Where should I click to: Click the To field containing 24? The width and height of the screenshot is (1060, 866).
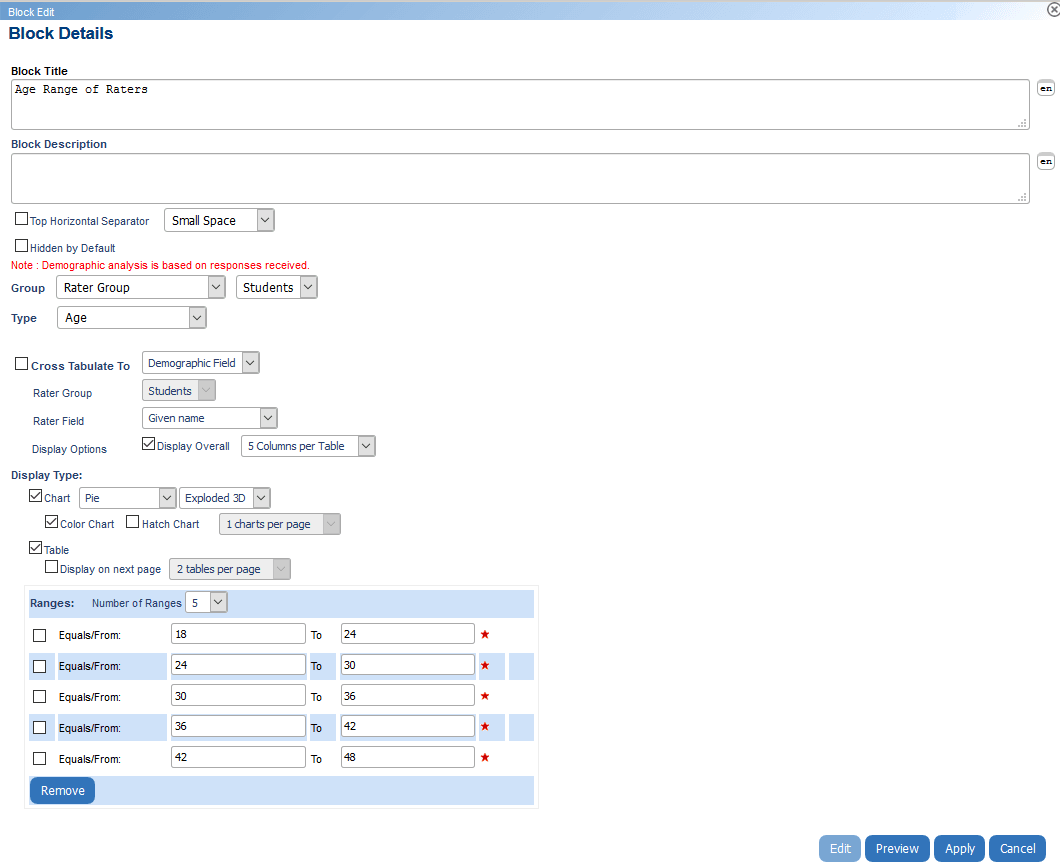(408, 634)
